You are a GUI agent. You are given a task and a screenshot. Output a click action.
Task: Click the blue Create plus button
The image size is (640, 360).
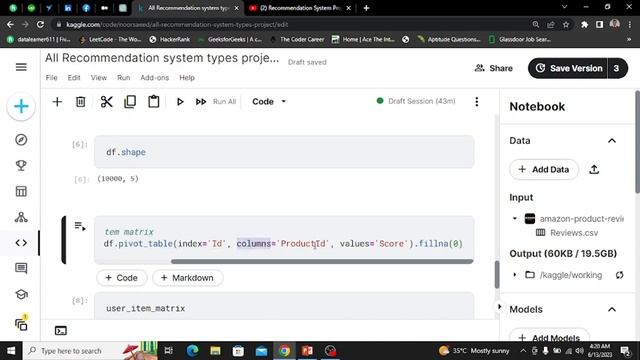click(21, 107)
